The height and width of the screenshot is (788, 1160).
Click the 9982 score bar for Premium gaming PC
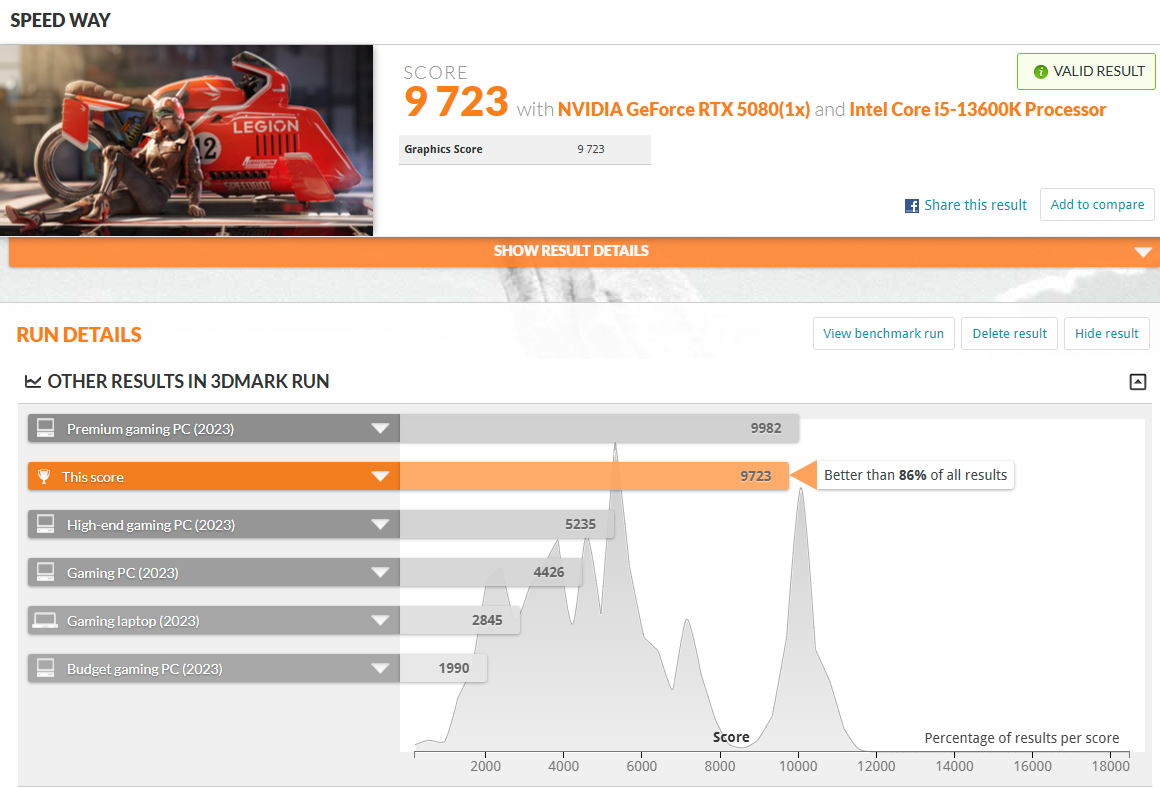(x=598, y=428)
